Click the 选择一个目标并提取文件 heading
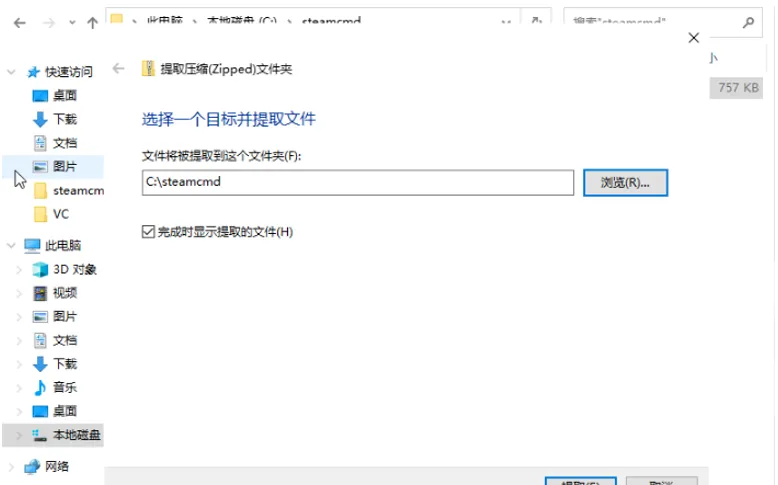The height and width of the screenshot is (485, 778). tap(229, 119)
